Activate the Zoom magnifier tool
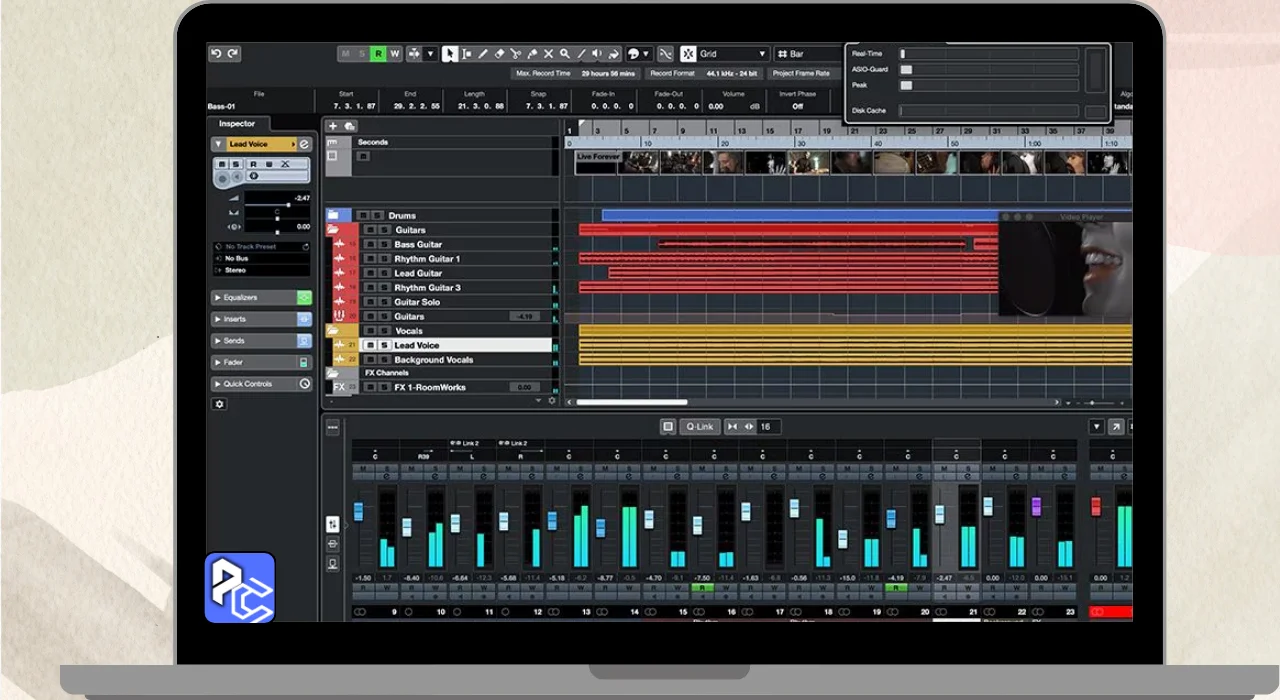This screenshot has width=1280, height=700. click(565, 54)
